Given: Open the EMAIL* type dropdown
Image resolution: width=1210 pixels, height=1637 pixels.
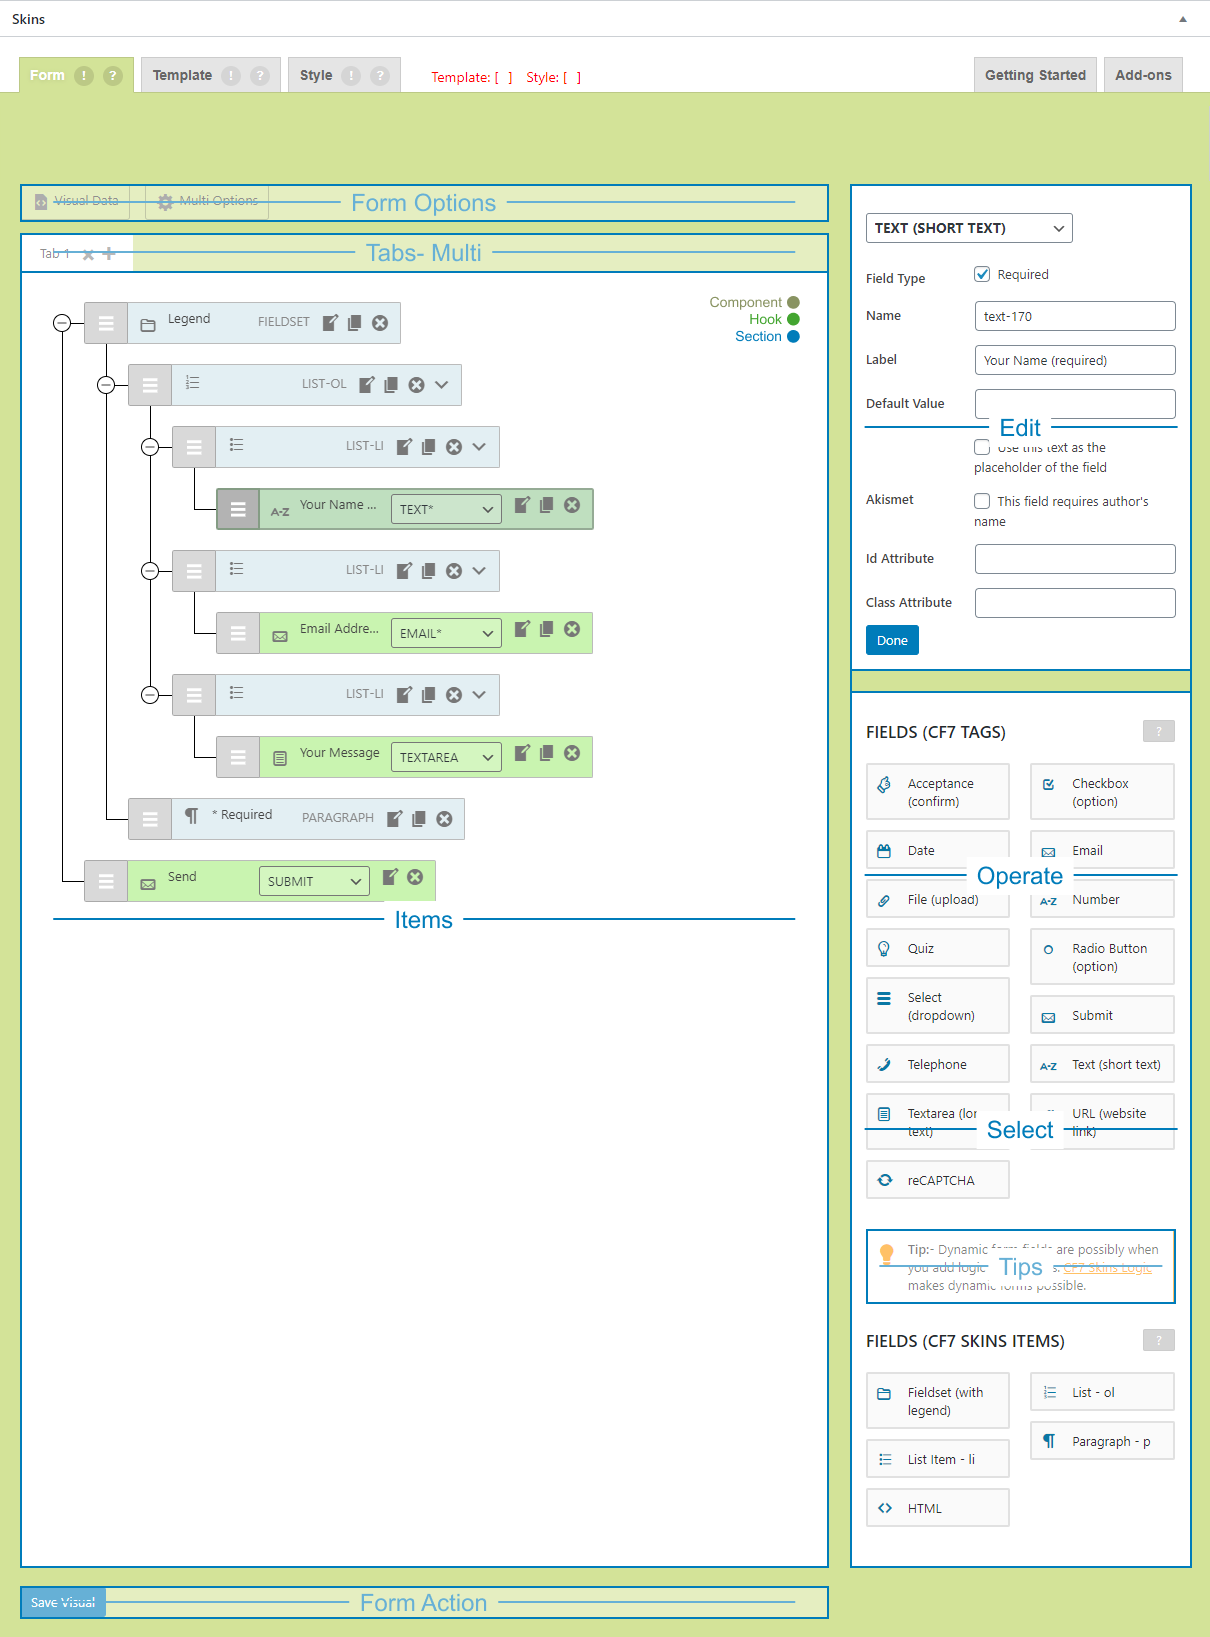Looking at the screenshot, I should point(446,633).
